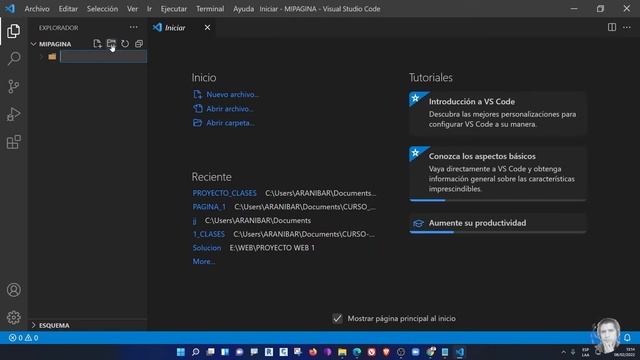
Task: Open Explorer panel more actions (three dots)
Action: (133, 27)
